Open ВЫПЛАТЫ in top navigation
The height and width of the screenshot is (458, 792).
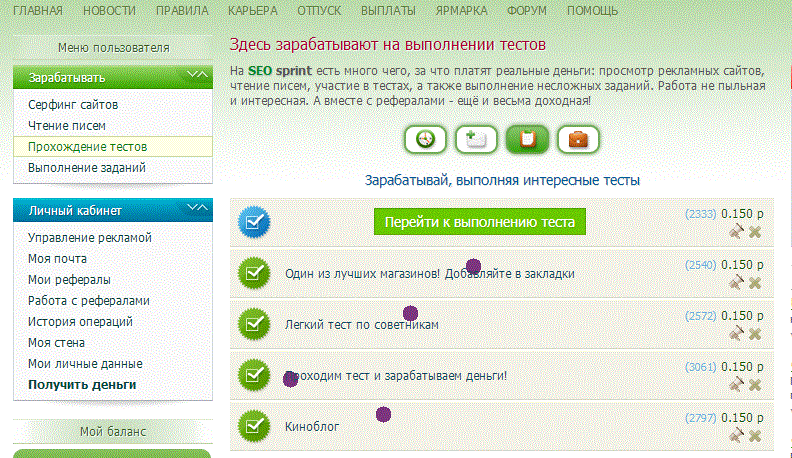pyautogui.click(x=388, y=11)
